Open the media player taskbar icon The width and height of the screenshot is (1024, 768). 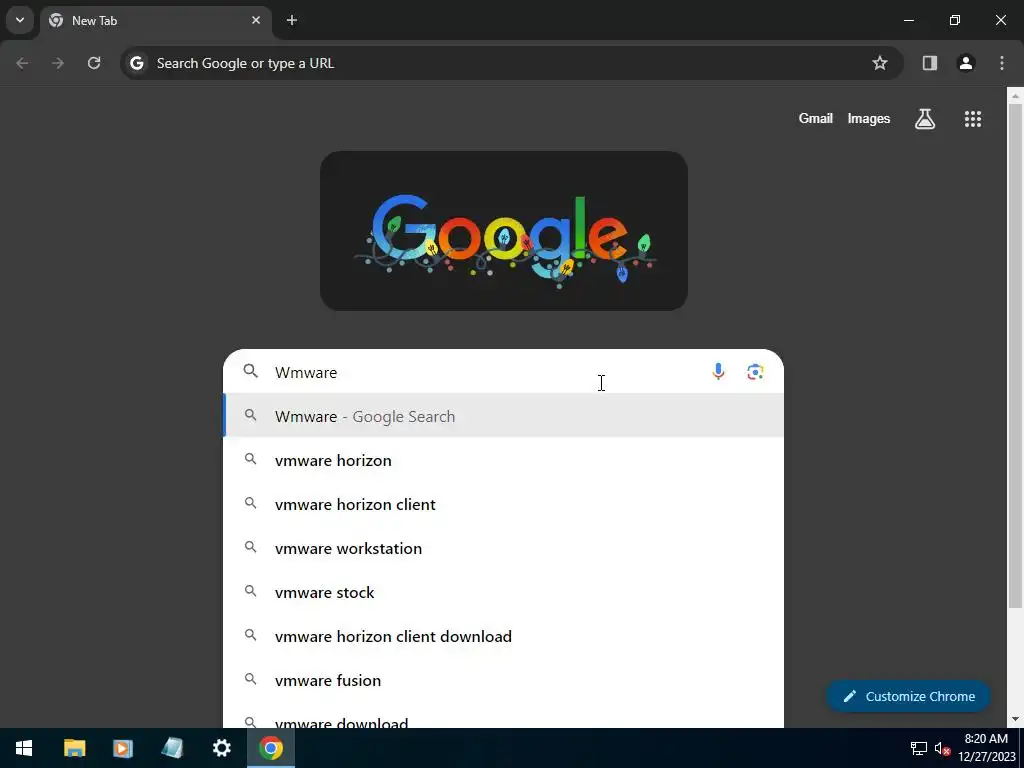click(123, 748)
